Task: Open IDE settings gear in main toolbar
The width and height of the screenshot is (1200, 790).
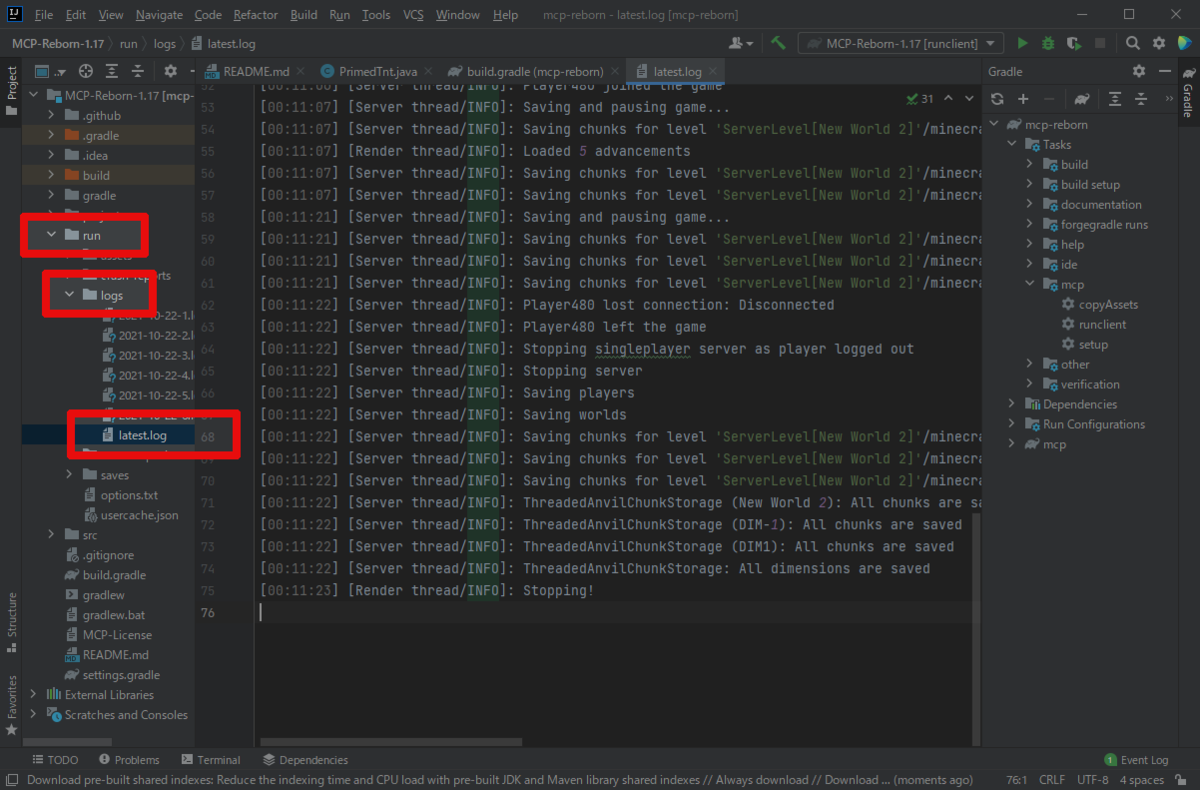Action: pos(1159,43)
